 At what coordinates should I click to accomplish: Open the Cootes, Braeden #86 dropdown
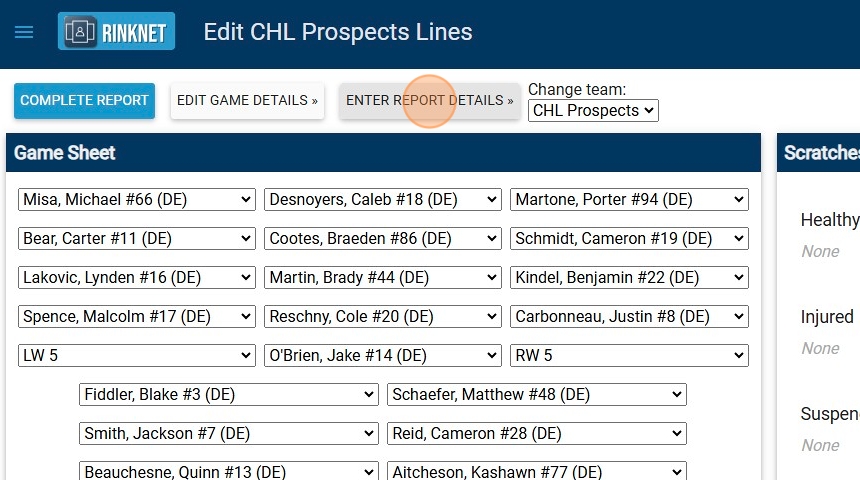382,239
